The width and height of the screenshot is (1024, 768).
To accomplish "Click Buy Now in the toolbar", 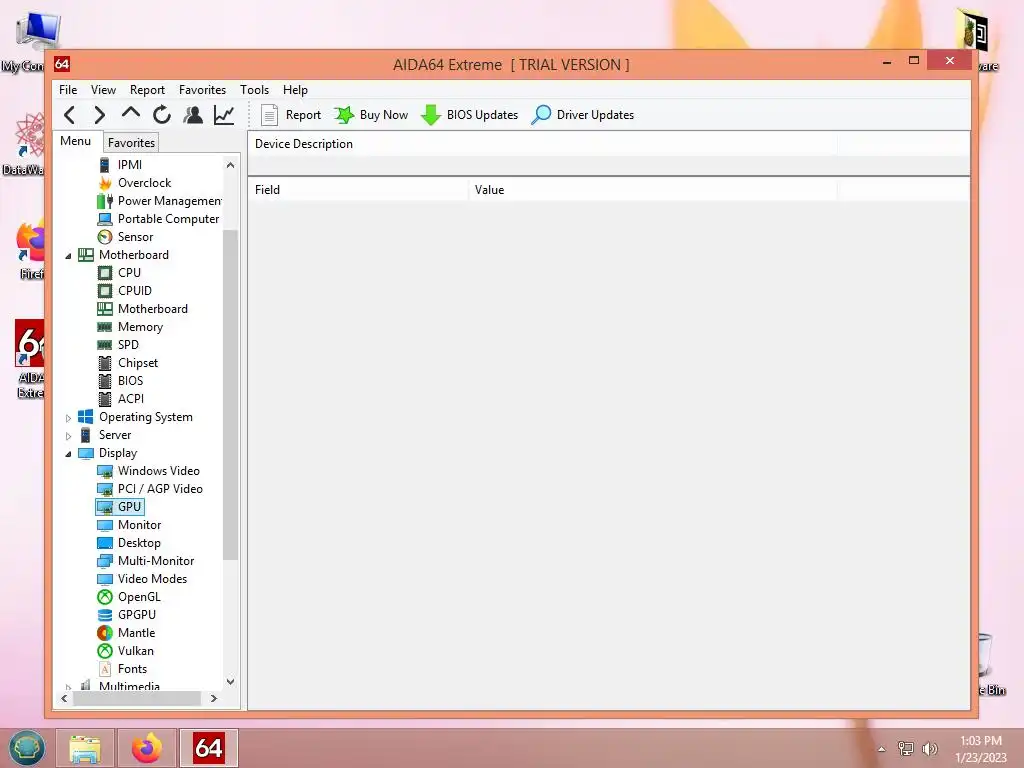I will [x=371, y=115].
